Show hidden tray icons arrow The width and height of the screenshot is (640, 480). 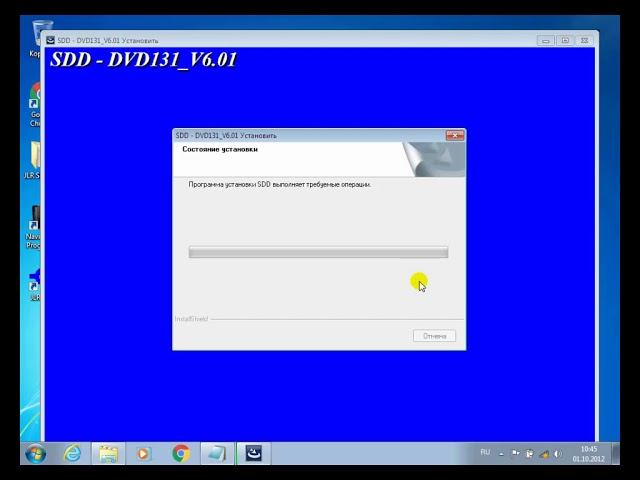click(x=501, y=453)
